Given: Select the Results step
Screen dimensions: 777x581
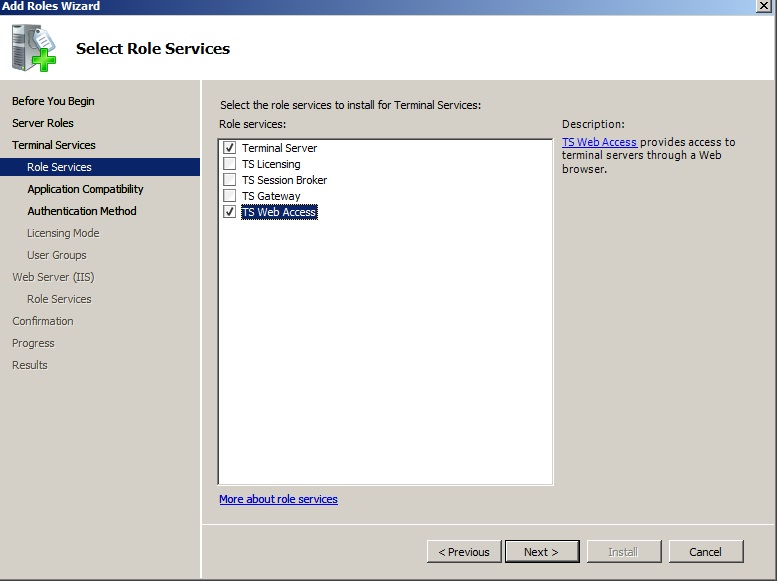Looking at the screenshot, I should click(30, 365).
